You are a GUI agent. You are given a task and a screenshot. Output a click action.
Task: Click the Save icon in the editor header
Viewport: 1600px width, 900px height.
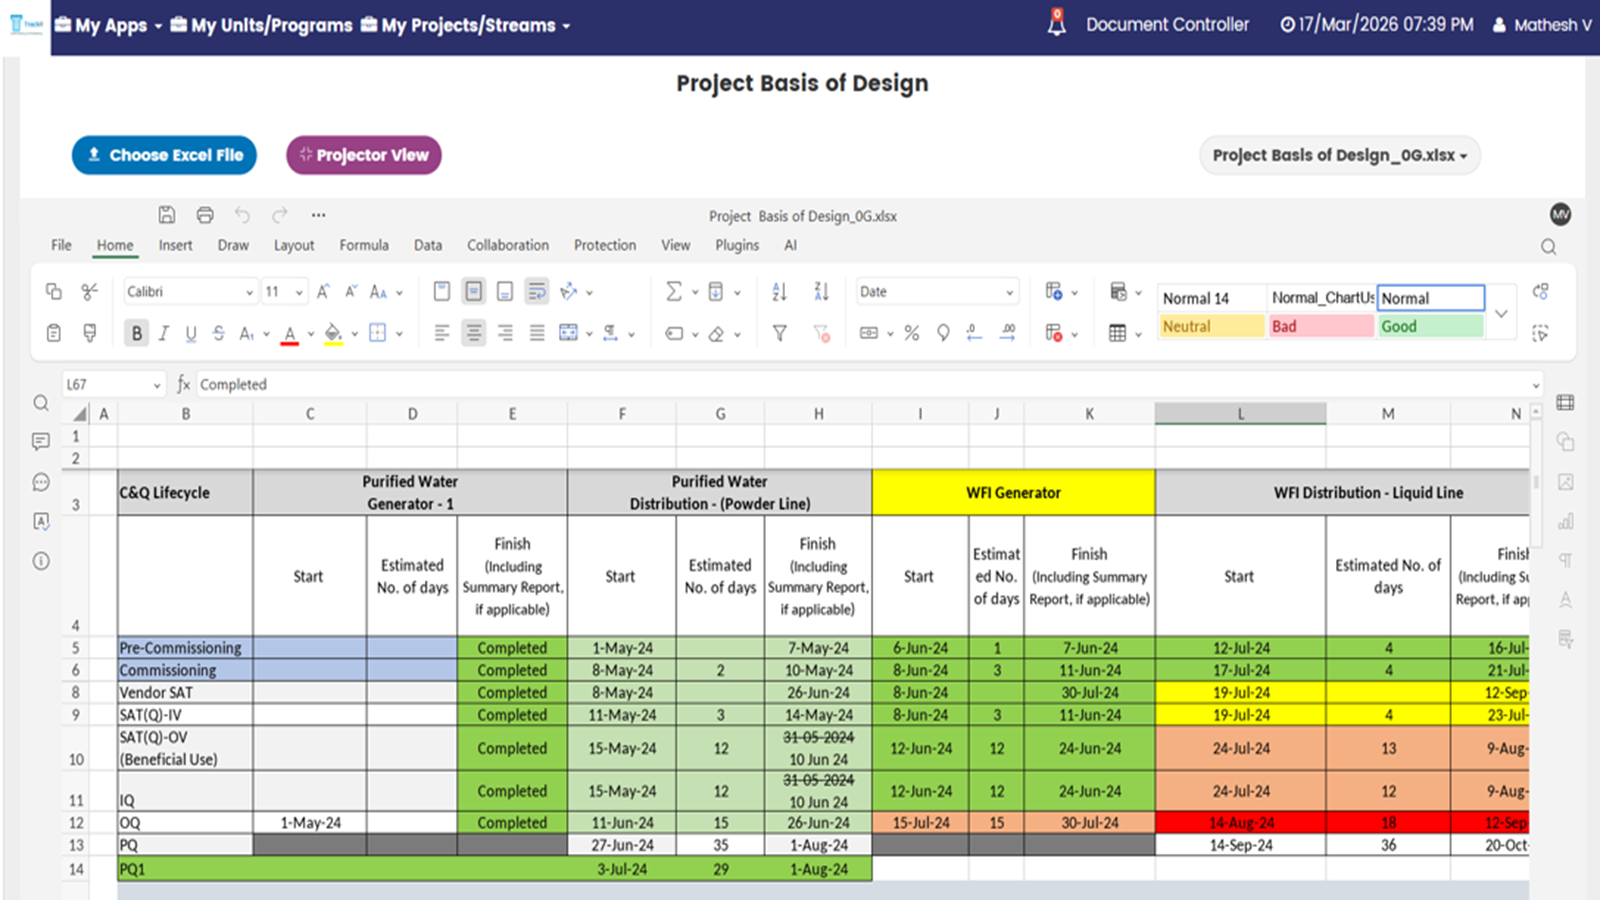(167, 215)
